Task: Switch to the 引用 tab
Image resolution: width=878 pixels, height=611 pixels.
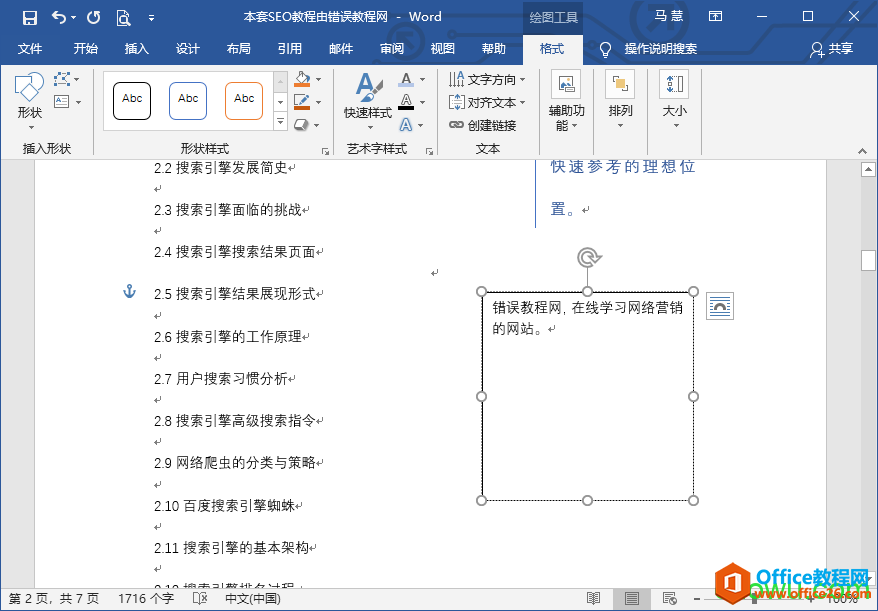Action: coord(289,49)
